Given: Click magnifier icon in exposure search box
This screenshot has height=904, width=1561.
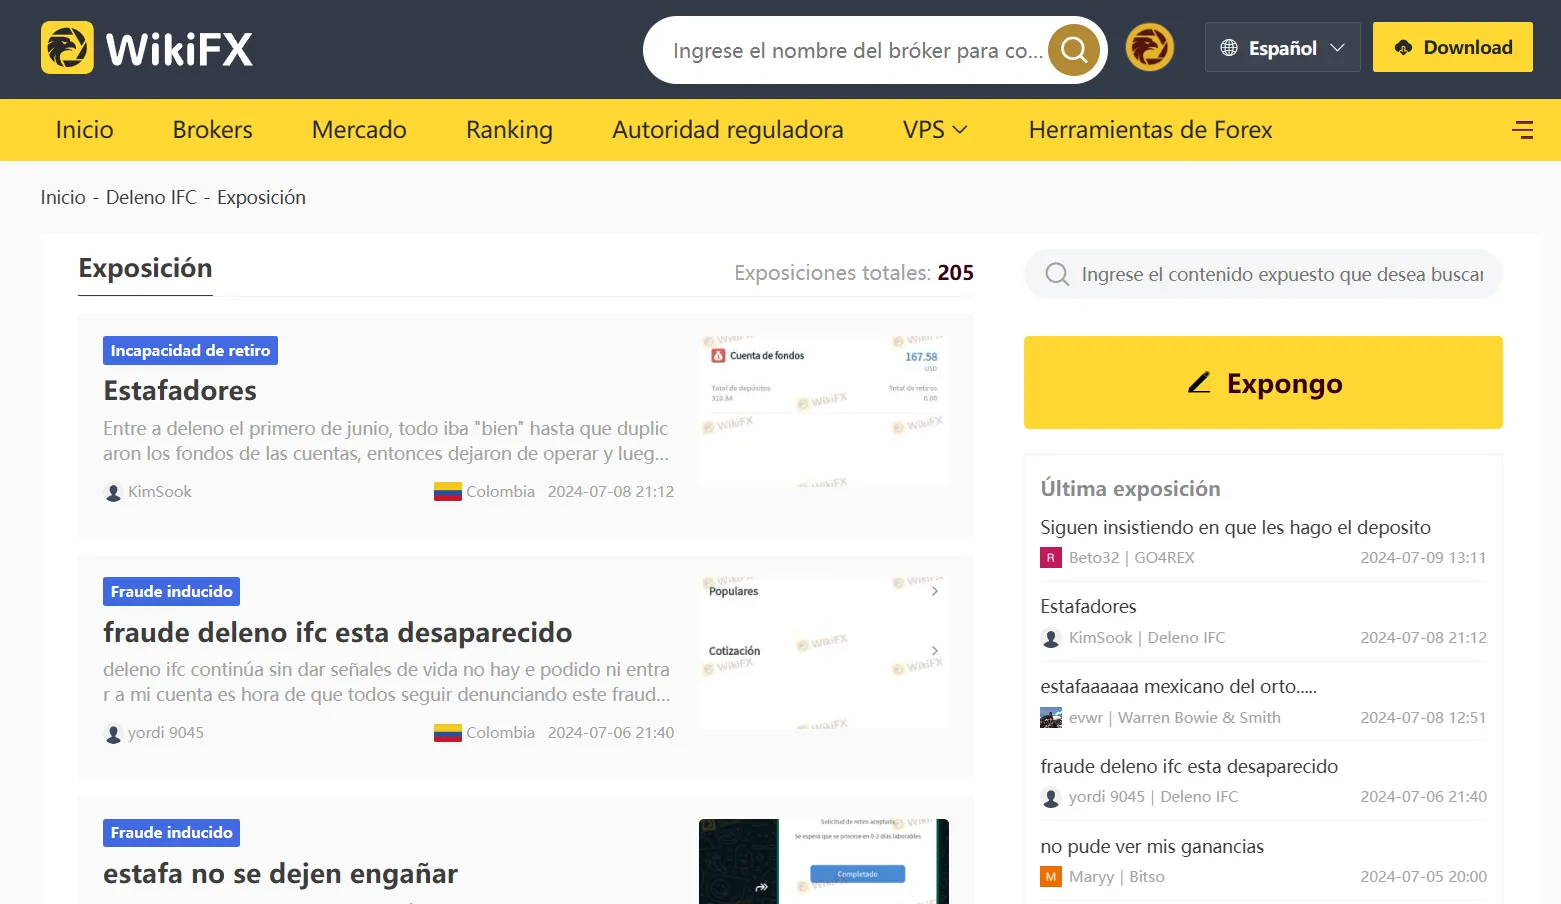Looking at the screenshot, I should click(1057, 274).
